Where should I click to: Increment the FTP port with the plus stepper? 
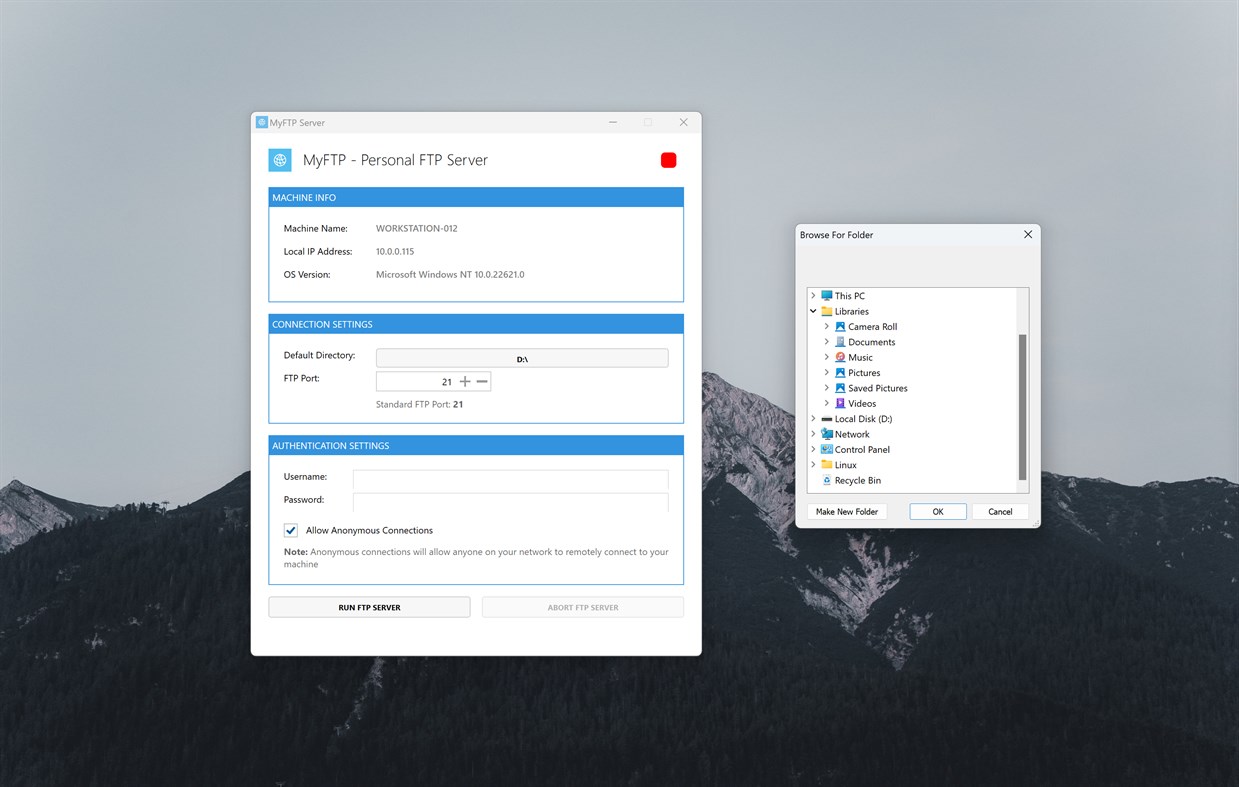466,381
